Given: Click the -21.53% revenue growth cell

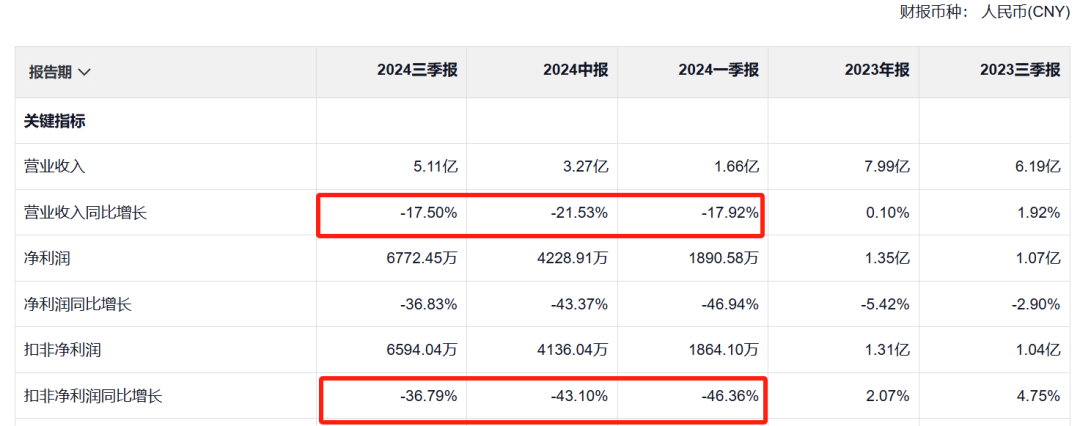Looking at the screenshot, I should [x=580, y=213].
